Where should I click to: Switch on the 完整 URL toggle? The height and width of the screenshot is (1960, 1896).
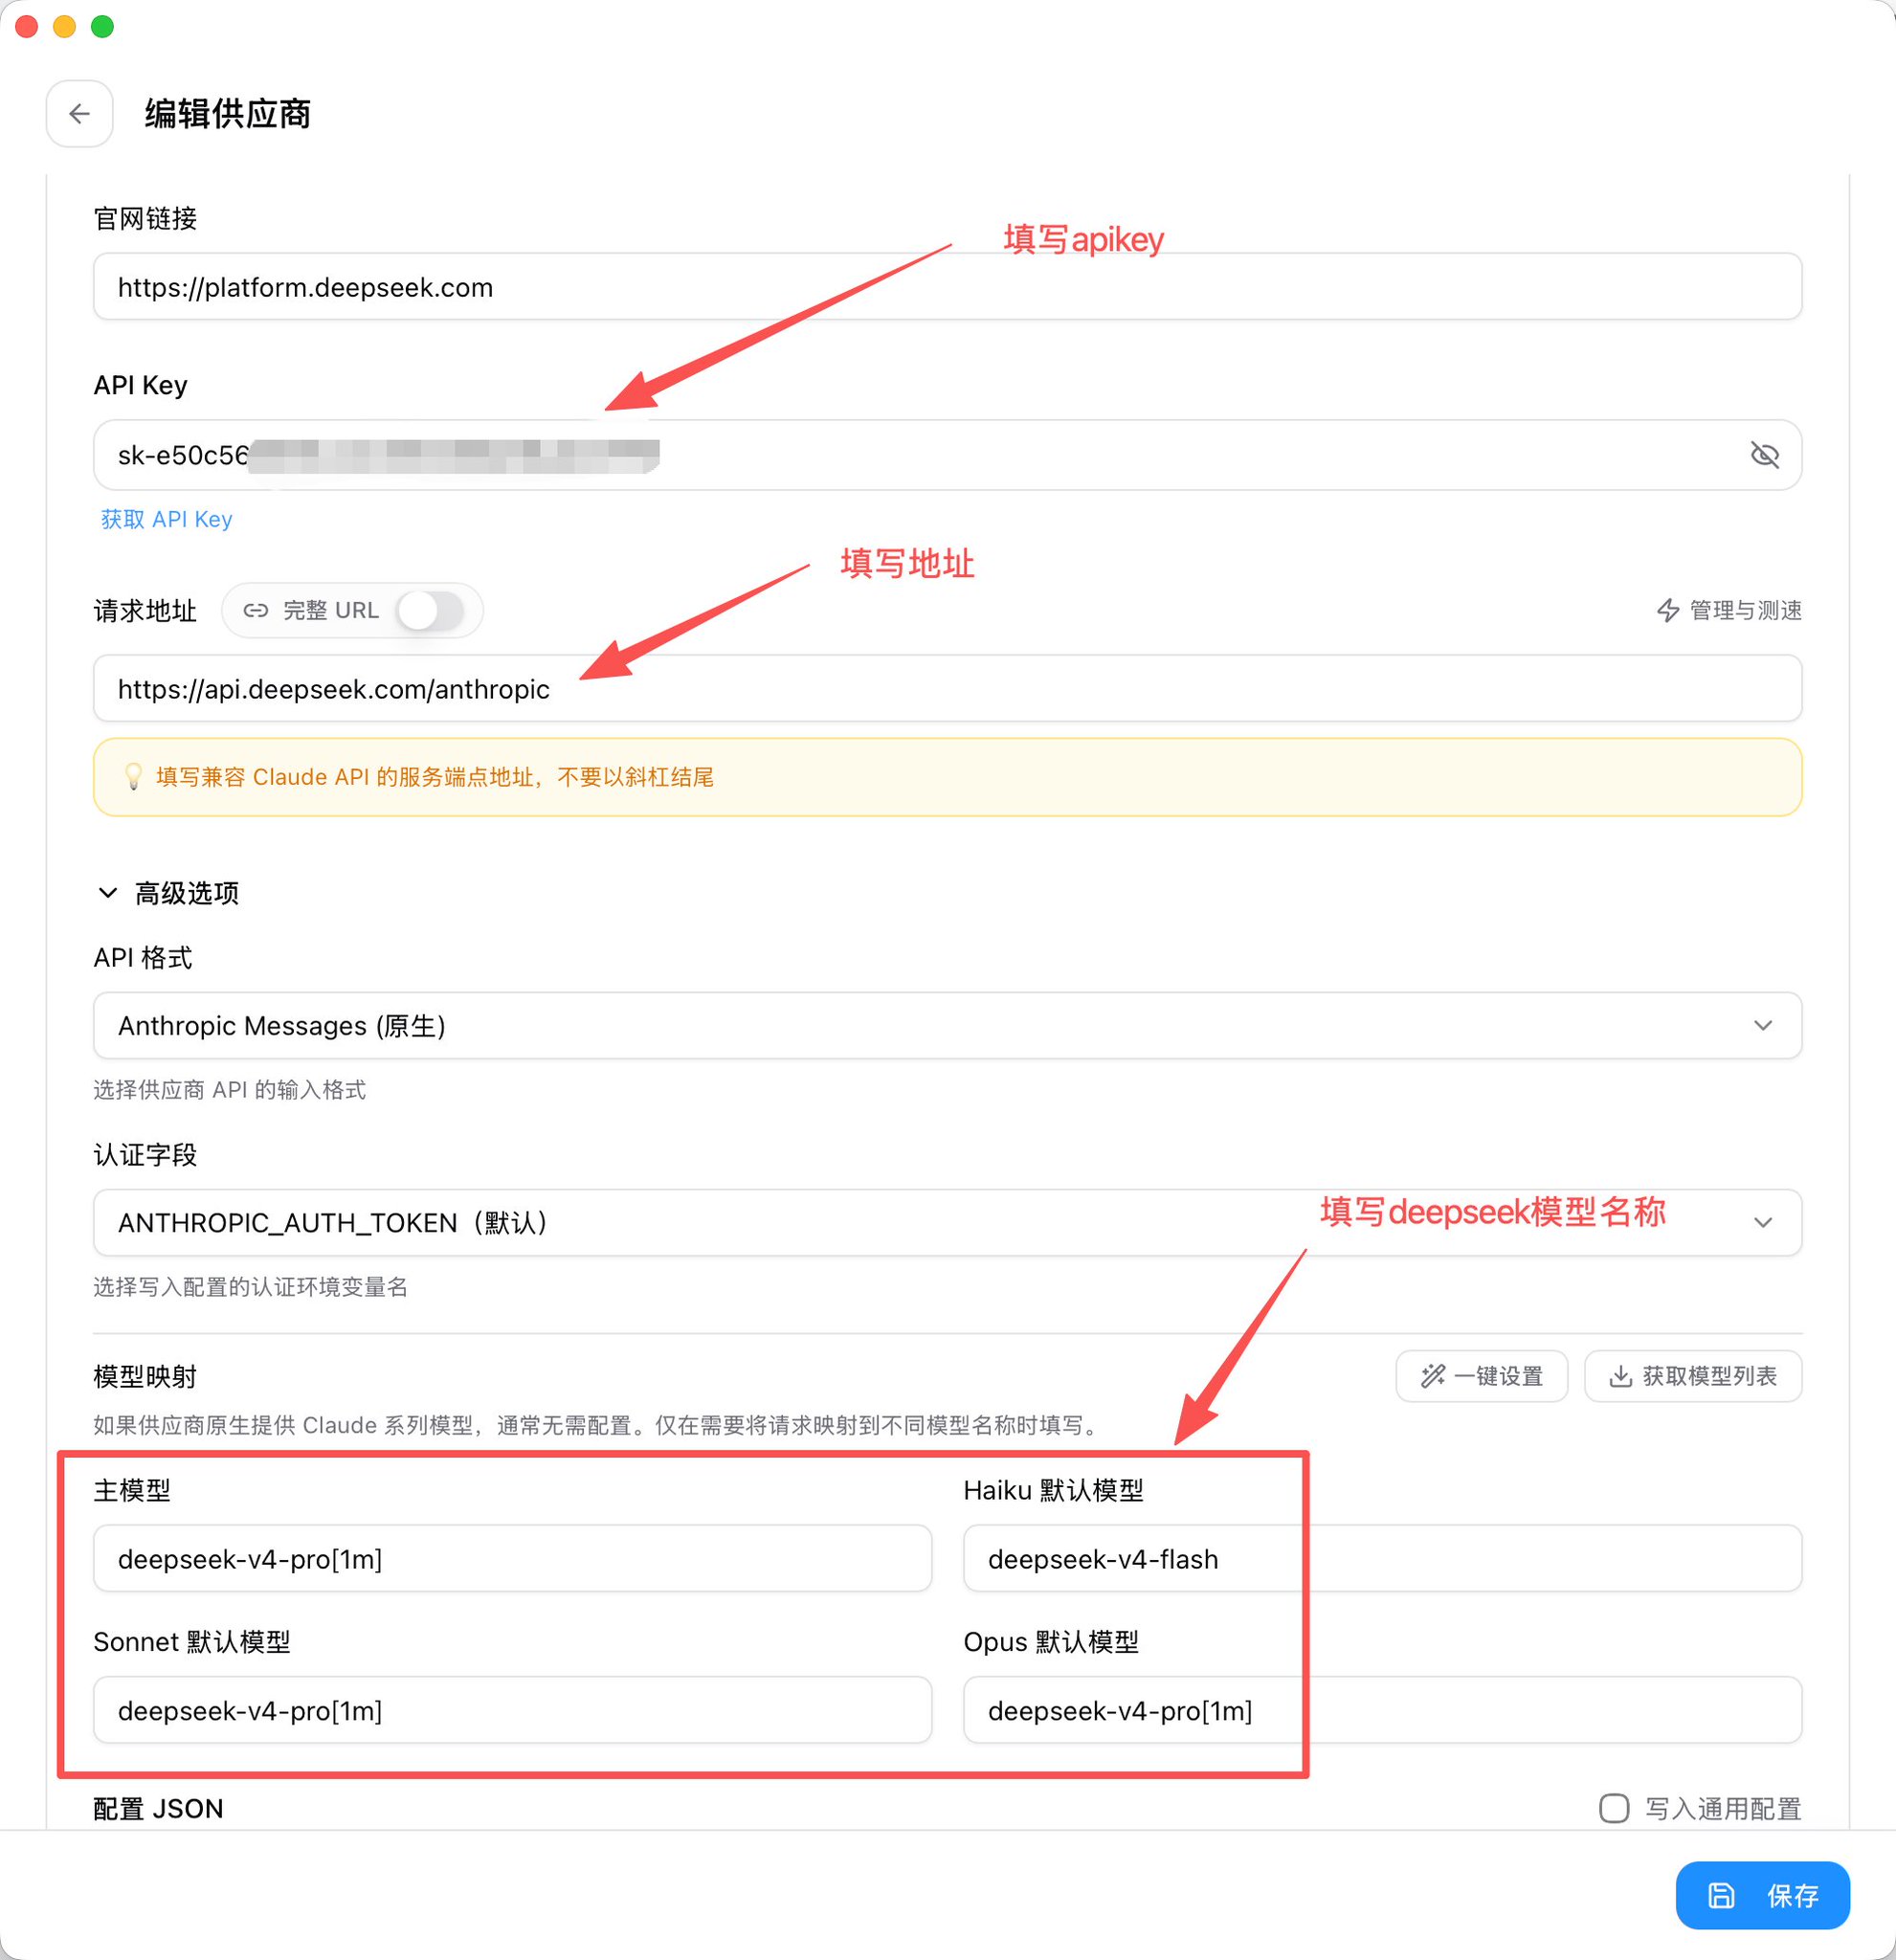click(429, 610)
